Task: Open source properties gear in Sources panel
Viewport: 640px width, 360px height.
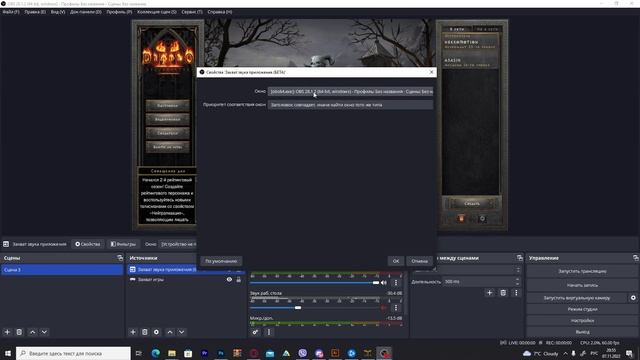Action: tap(156, 332)
